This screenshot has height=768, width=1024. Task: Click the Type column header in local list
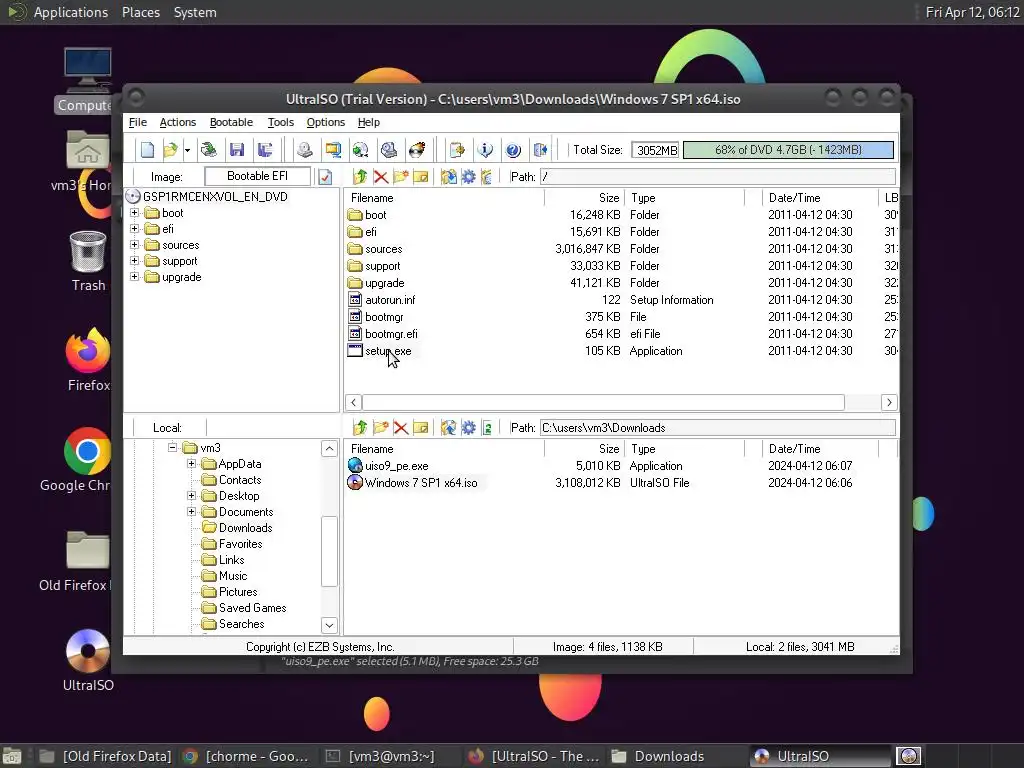coord(684,449)
